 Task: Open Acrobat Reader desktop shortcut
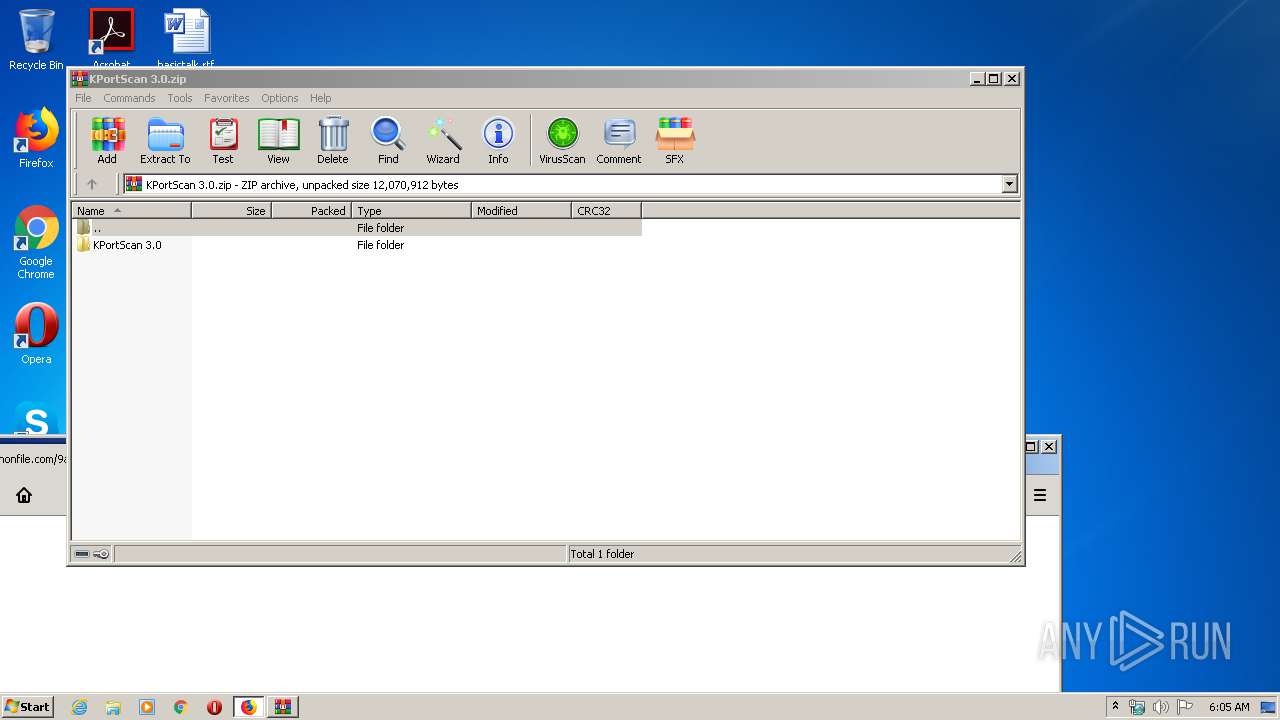[x=111, y=38]
